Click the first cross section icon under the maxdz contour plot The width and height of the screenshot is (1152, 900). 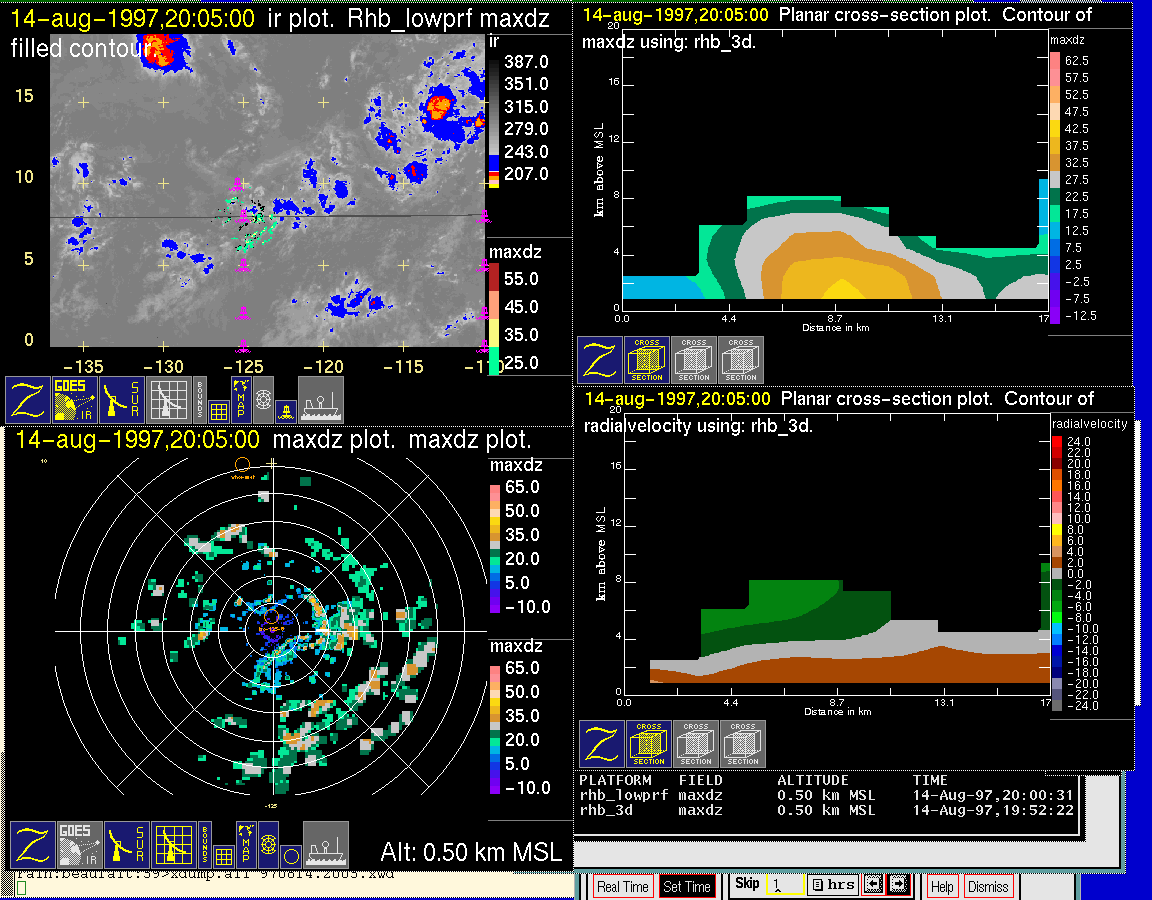pos(647,360)
